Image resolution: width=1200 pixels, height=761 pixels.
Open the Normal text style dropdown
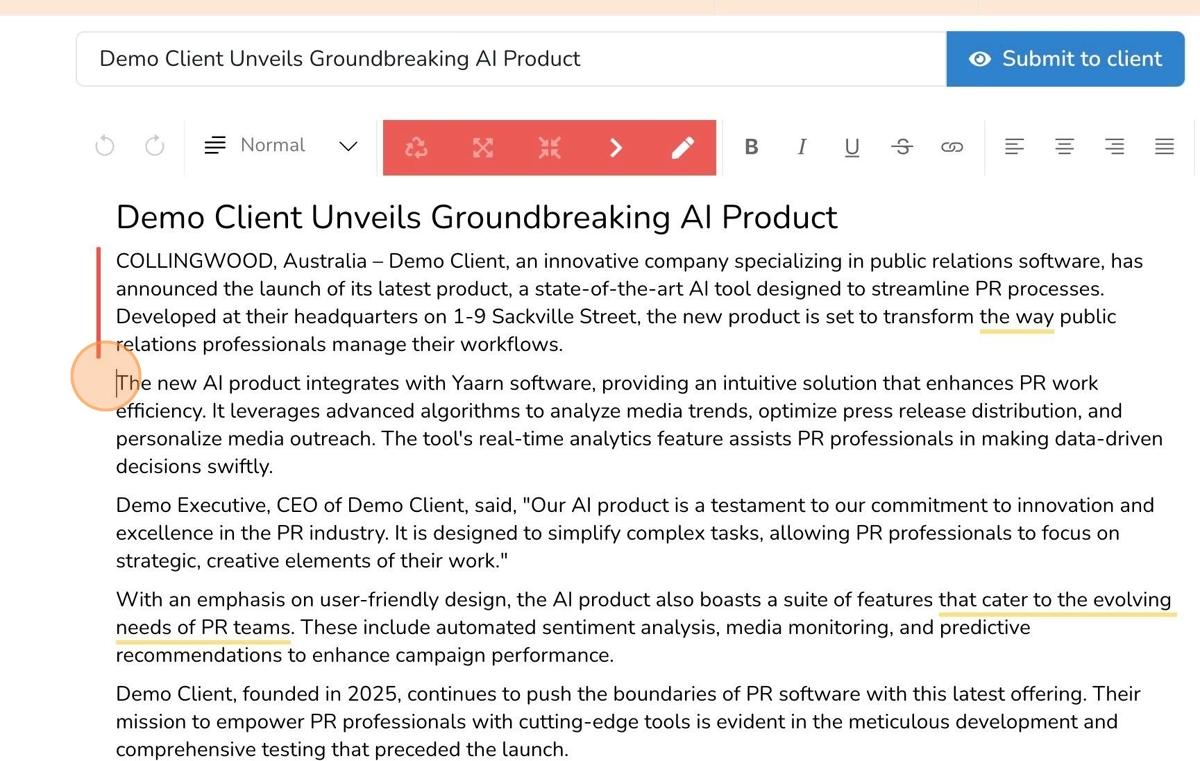281,146
